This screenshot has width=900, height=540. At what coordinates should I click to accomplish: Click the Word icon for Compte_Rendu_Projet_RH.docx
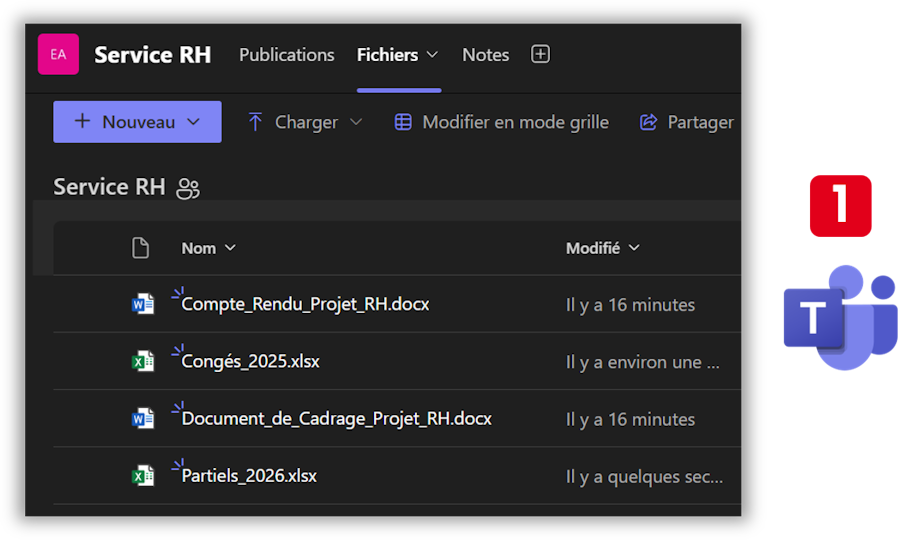(143, 304)
